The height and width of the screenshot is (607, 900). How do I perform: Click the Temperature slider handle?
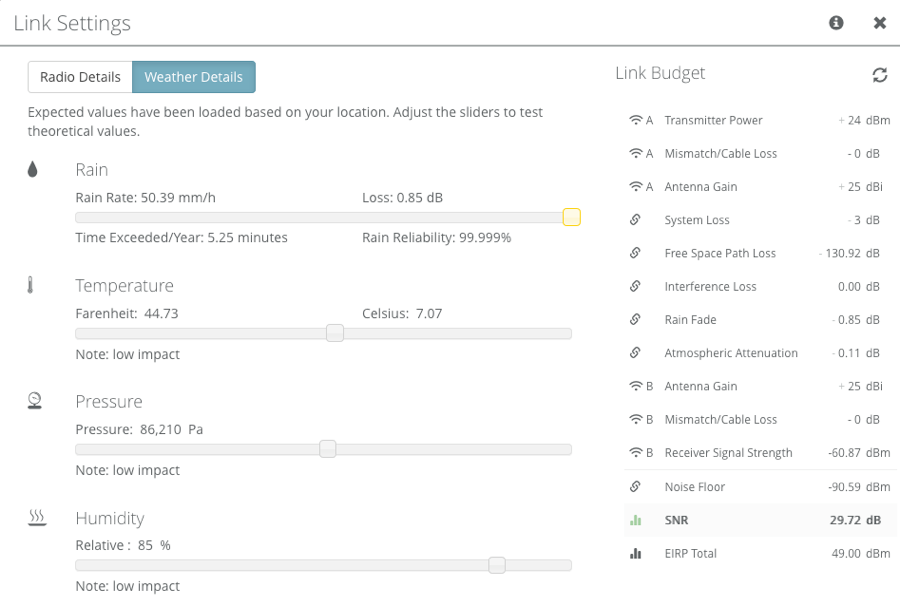[335, 333]
